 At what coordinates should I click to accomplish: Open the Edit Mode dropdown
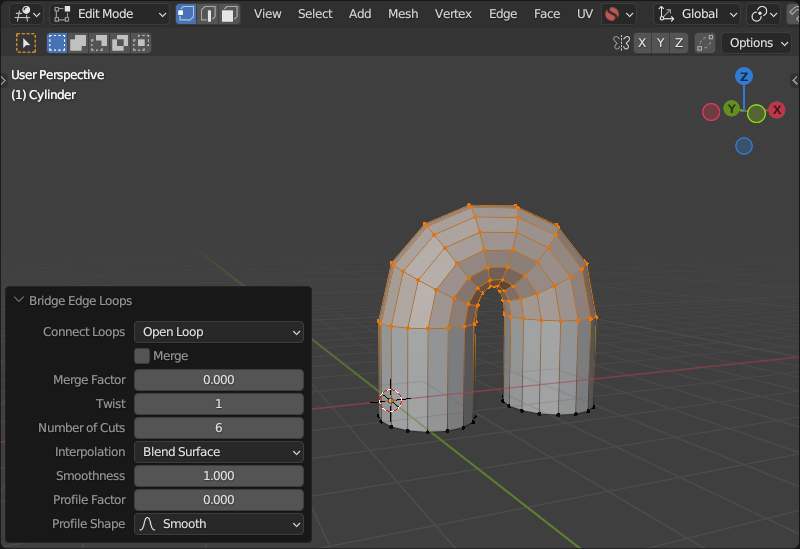[110, 14]
